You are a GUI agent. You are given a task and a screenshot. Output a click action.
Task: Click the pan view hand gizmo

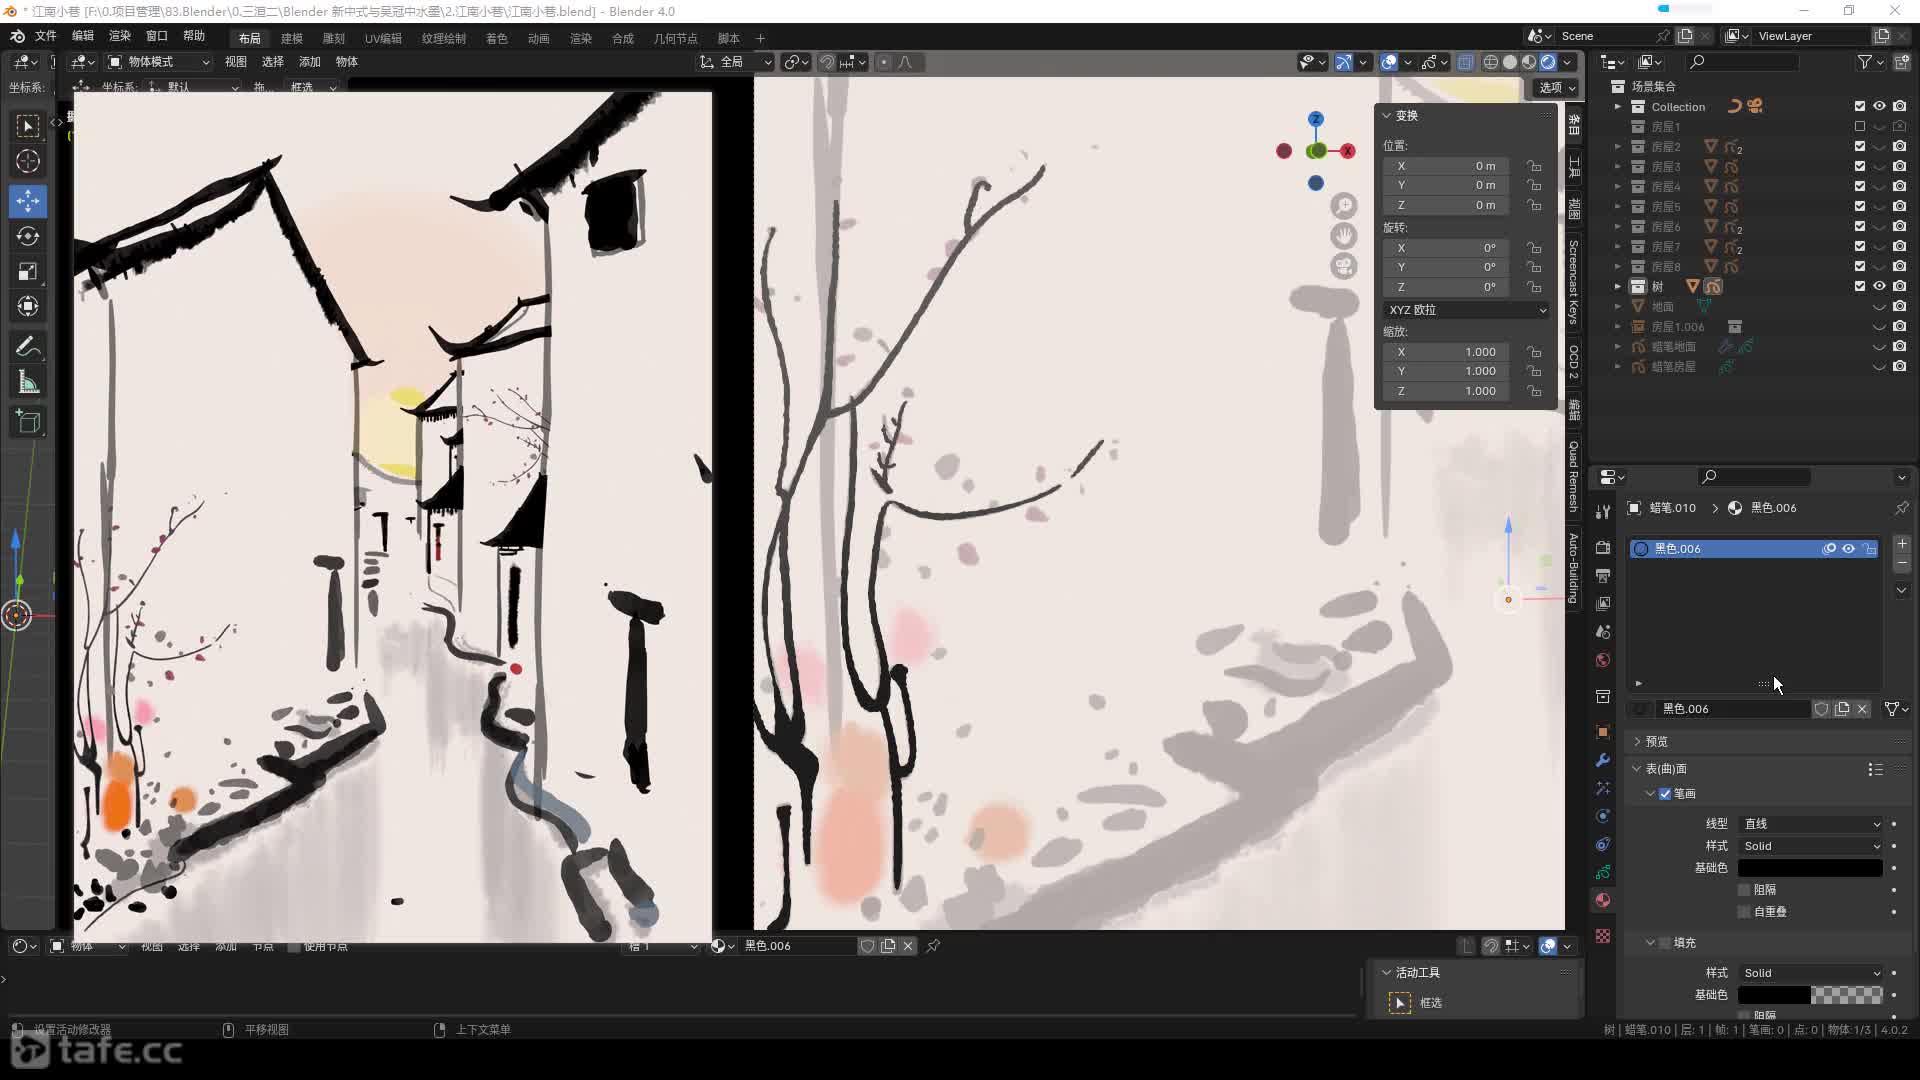point(1344,236)
